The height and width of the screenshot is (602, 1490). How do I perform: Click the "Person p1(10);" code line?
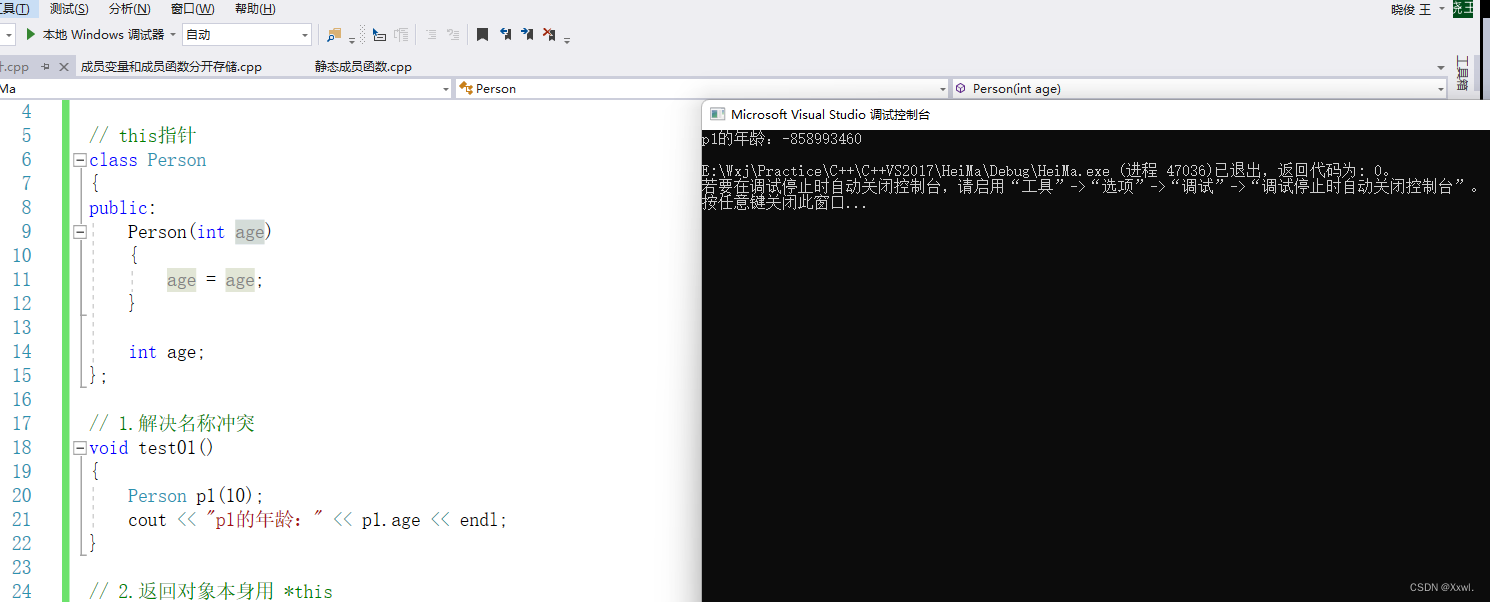click(196, 496)
